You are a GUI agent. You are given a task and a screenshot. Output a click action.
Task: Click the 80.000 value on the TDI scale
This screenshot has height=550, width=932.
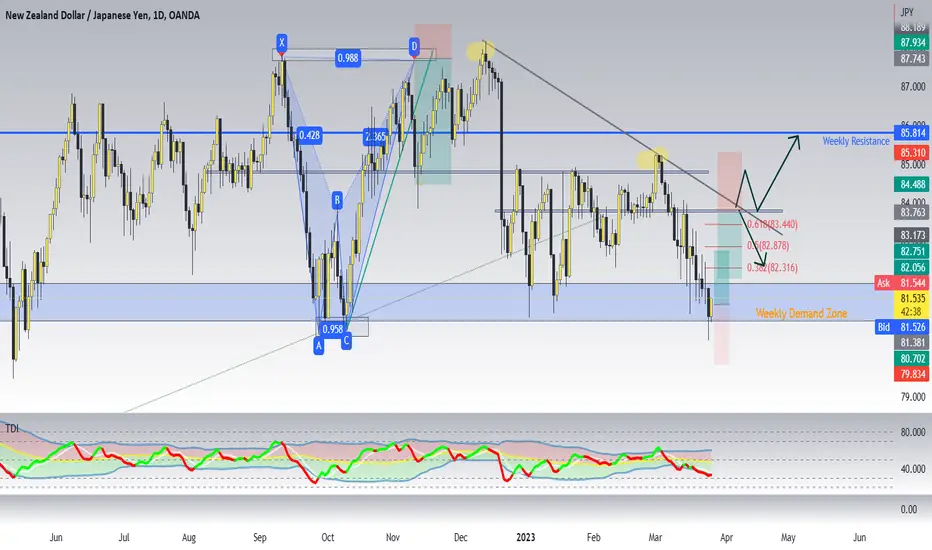coord(912,432)
